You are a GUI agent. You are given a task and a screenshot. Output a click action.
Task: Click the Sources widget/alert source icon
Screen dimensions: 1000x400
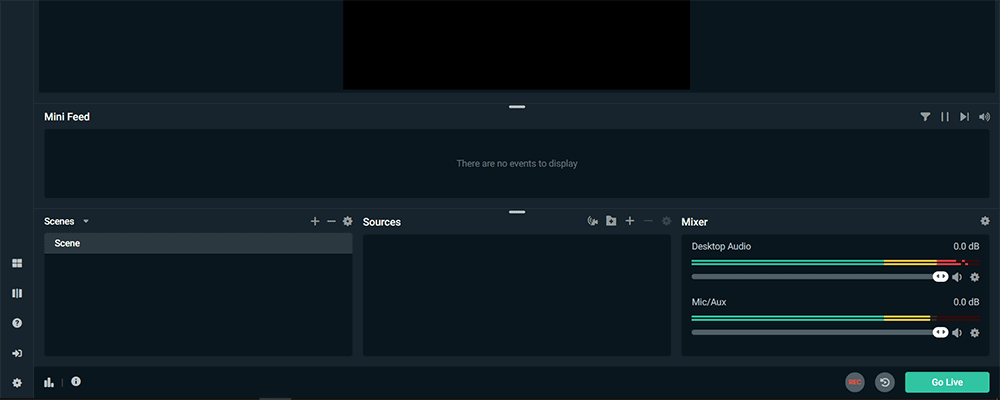[x=592, y=221]
